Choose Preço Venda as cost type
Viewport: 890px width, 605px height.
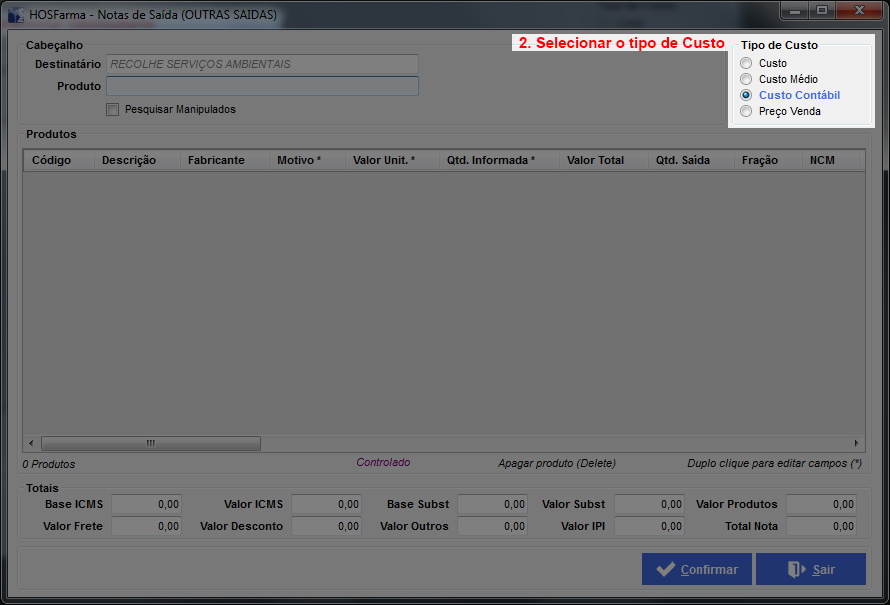point(746,111)
